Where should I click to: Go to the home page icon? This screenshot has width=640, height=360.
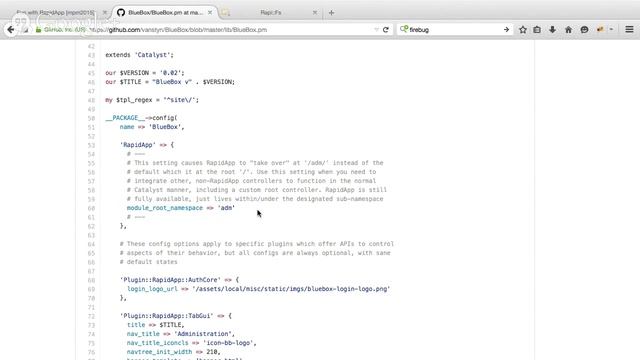click(x=568, y=29)
